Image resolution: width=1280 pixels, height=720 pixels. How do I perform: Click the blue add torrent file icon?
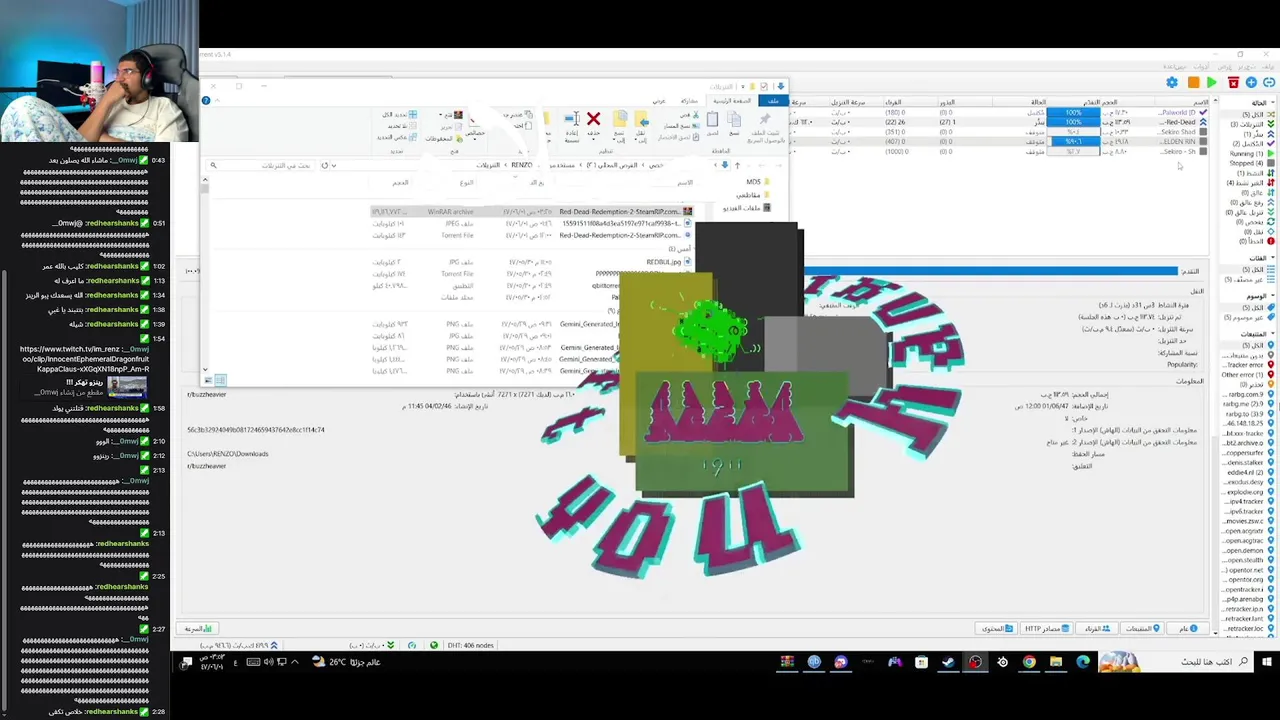[x=1251, y=83]
